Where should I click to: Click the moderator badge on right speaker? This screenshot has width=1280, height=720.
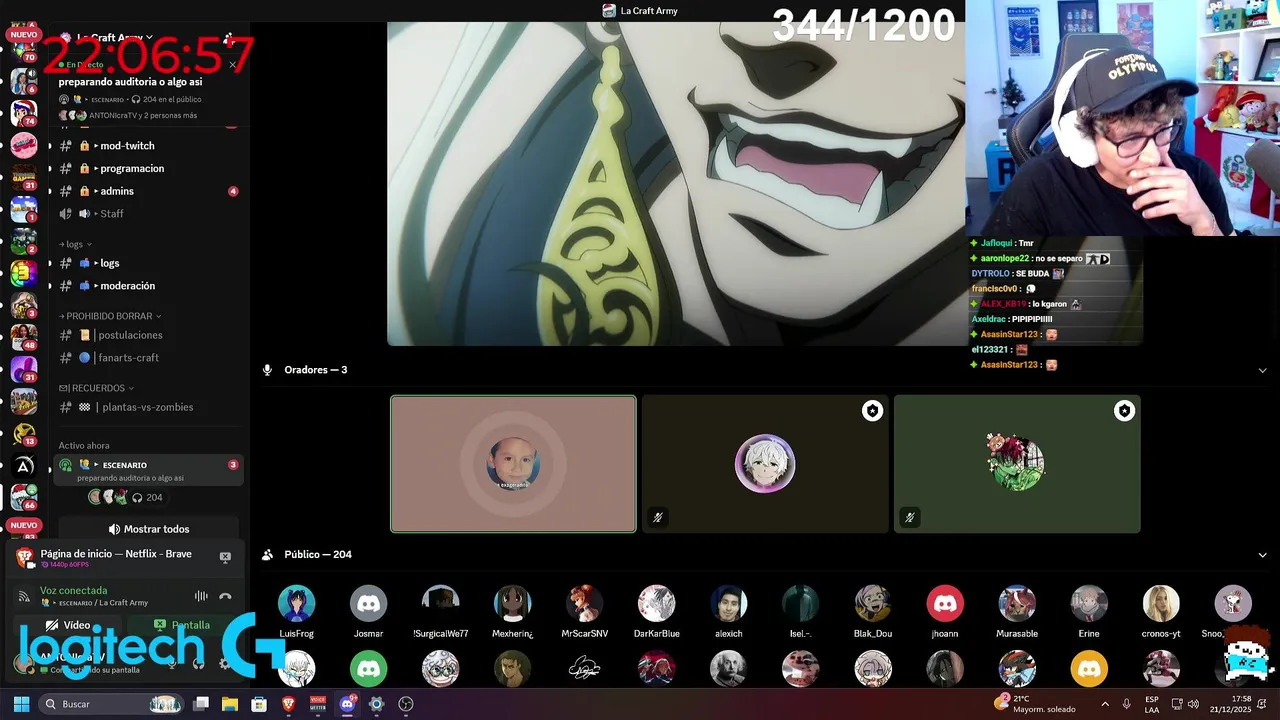tap(1125, 411)
